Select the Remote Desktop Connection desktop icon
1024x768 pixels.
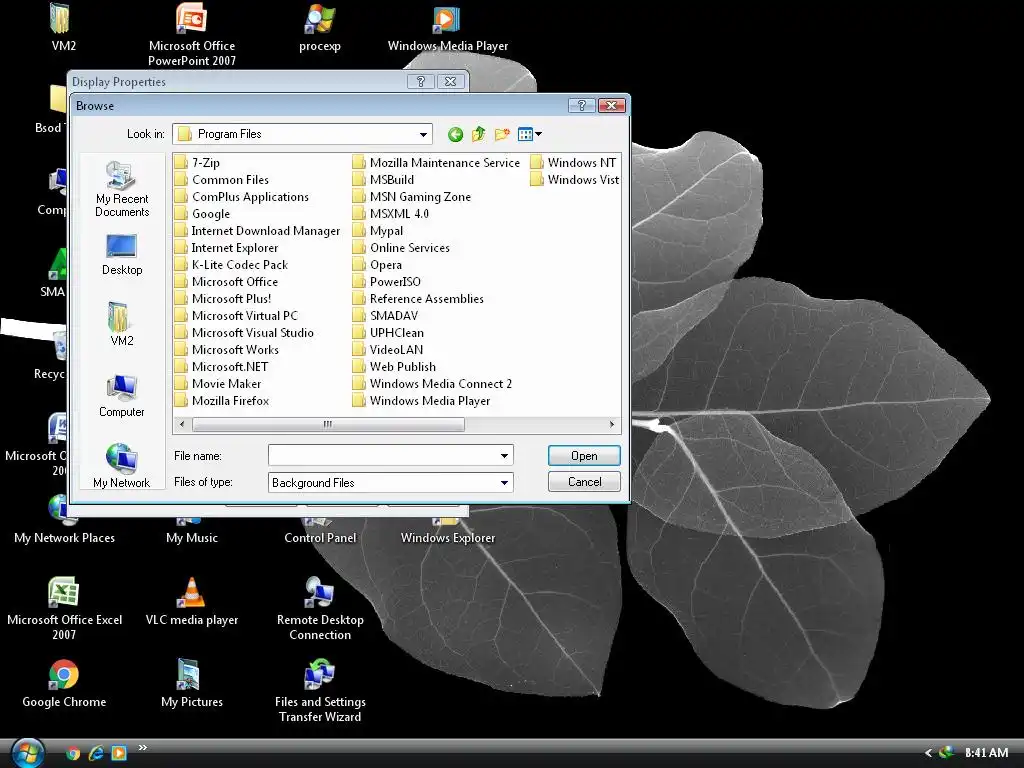[x=320, y=609]
